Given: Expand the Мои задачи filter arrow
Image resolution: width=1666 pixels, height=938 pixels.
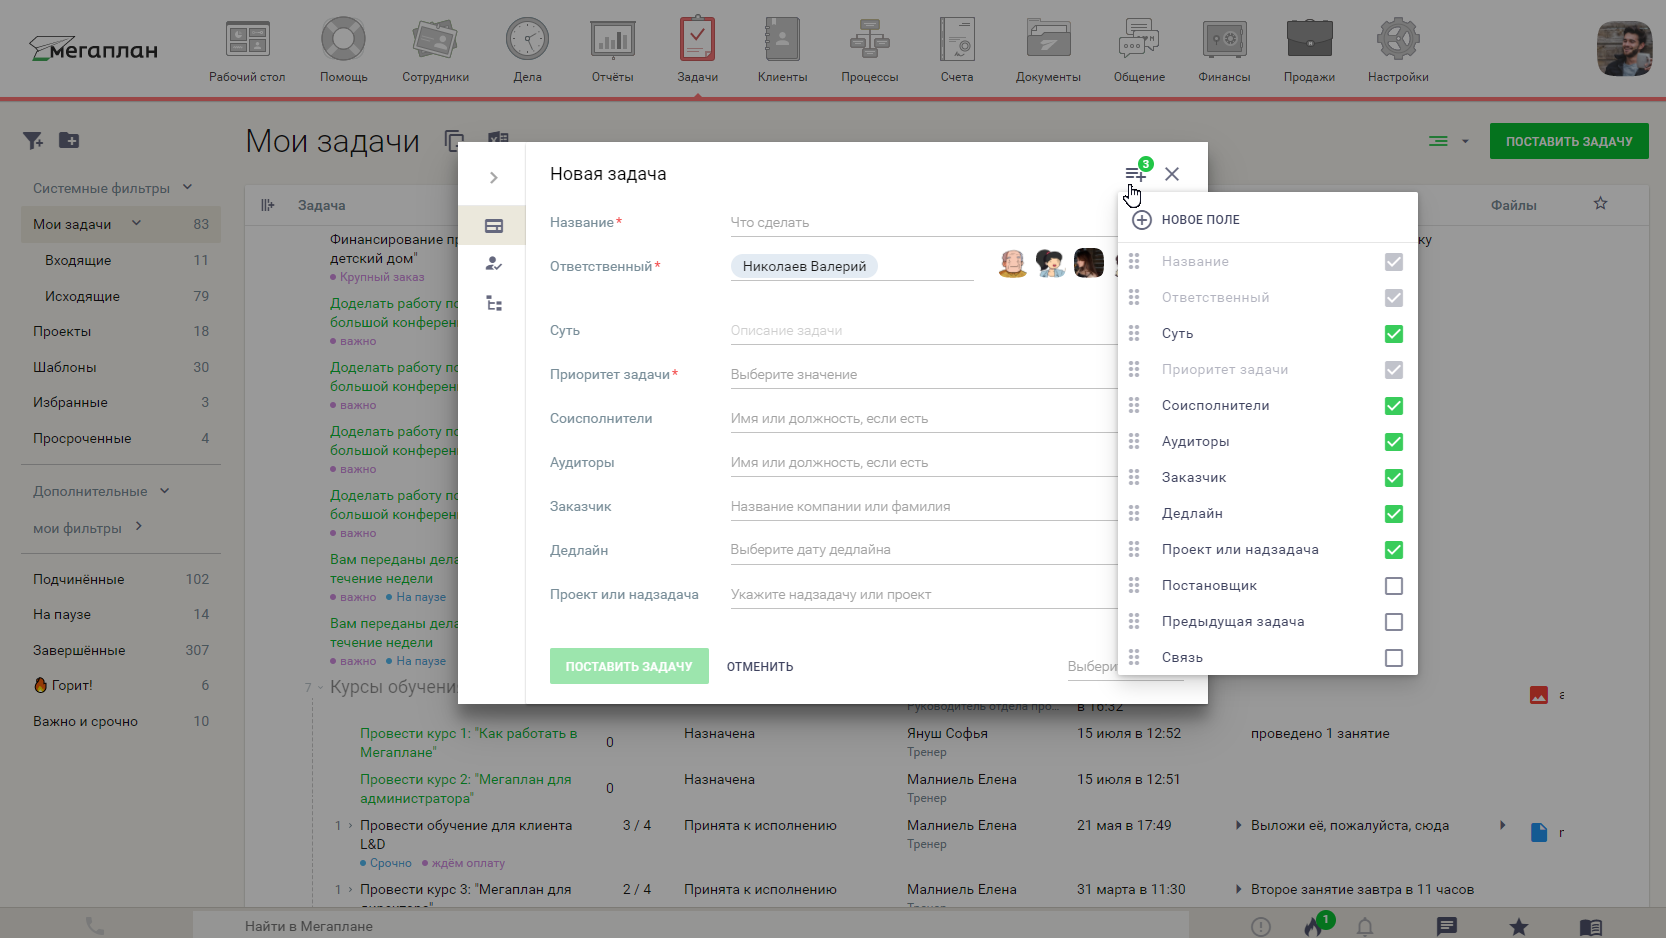Looking at the screenshot, I should (x=136, y=223).
